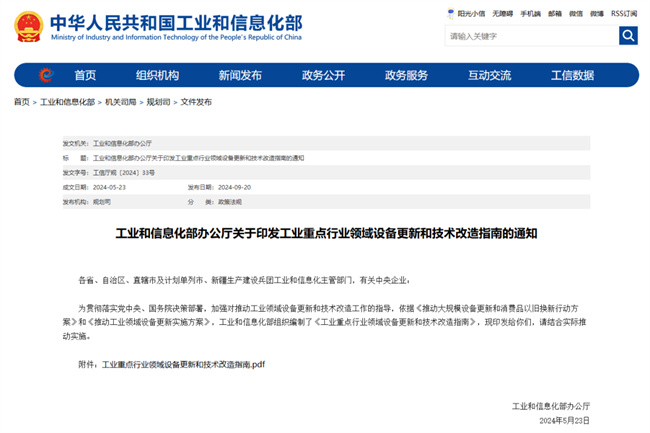The width and height of the screenshot is (650, 433).
Task: Click the RSS订阅 link at top
Action: tap(624, 14)
